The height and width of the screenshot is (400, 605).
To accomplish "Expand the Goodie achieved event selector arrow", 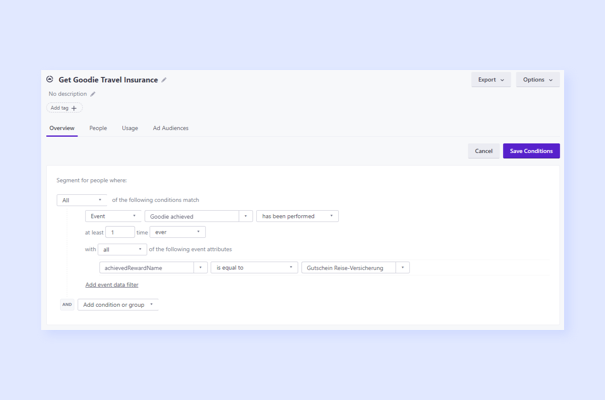I will (x=246, y=216).
